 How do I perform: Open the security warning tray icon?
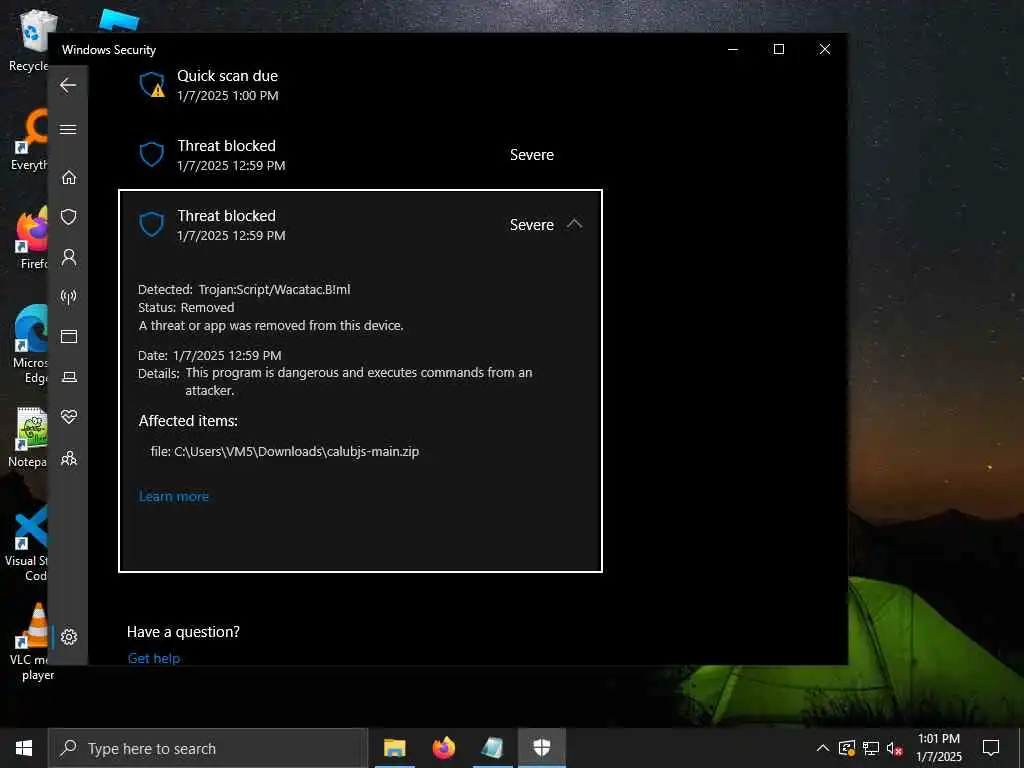(x=847, y=748)
